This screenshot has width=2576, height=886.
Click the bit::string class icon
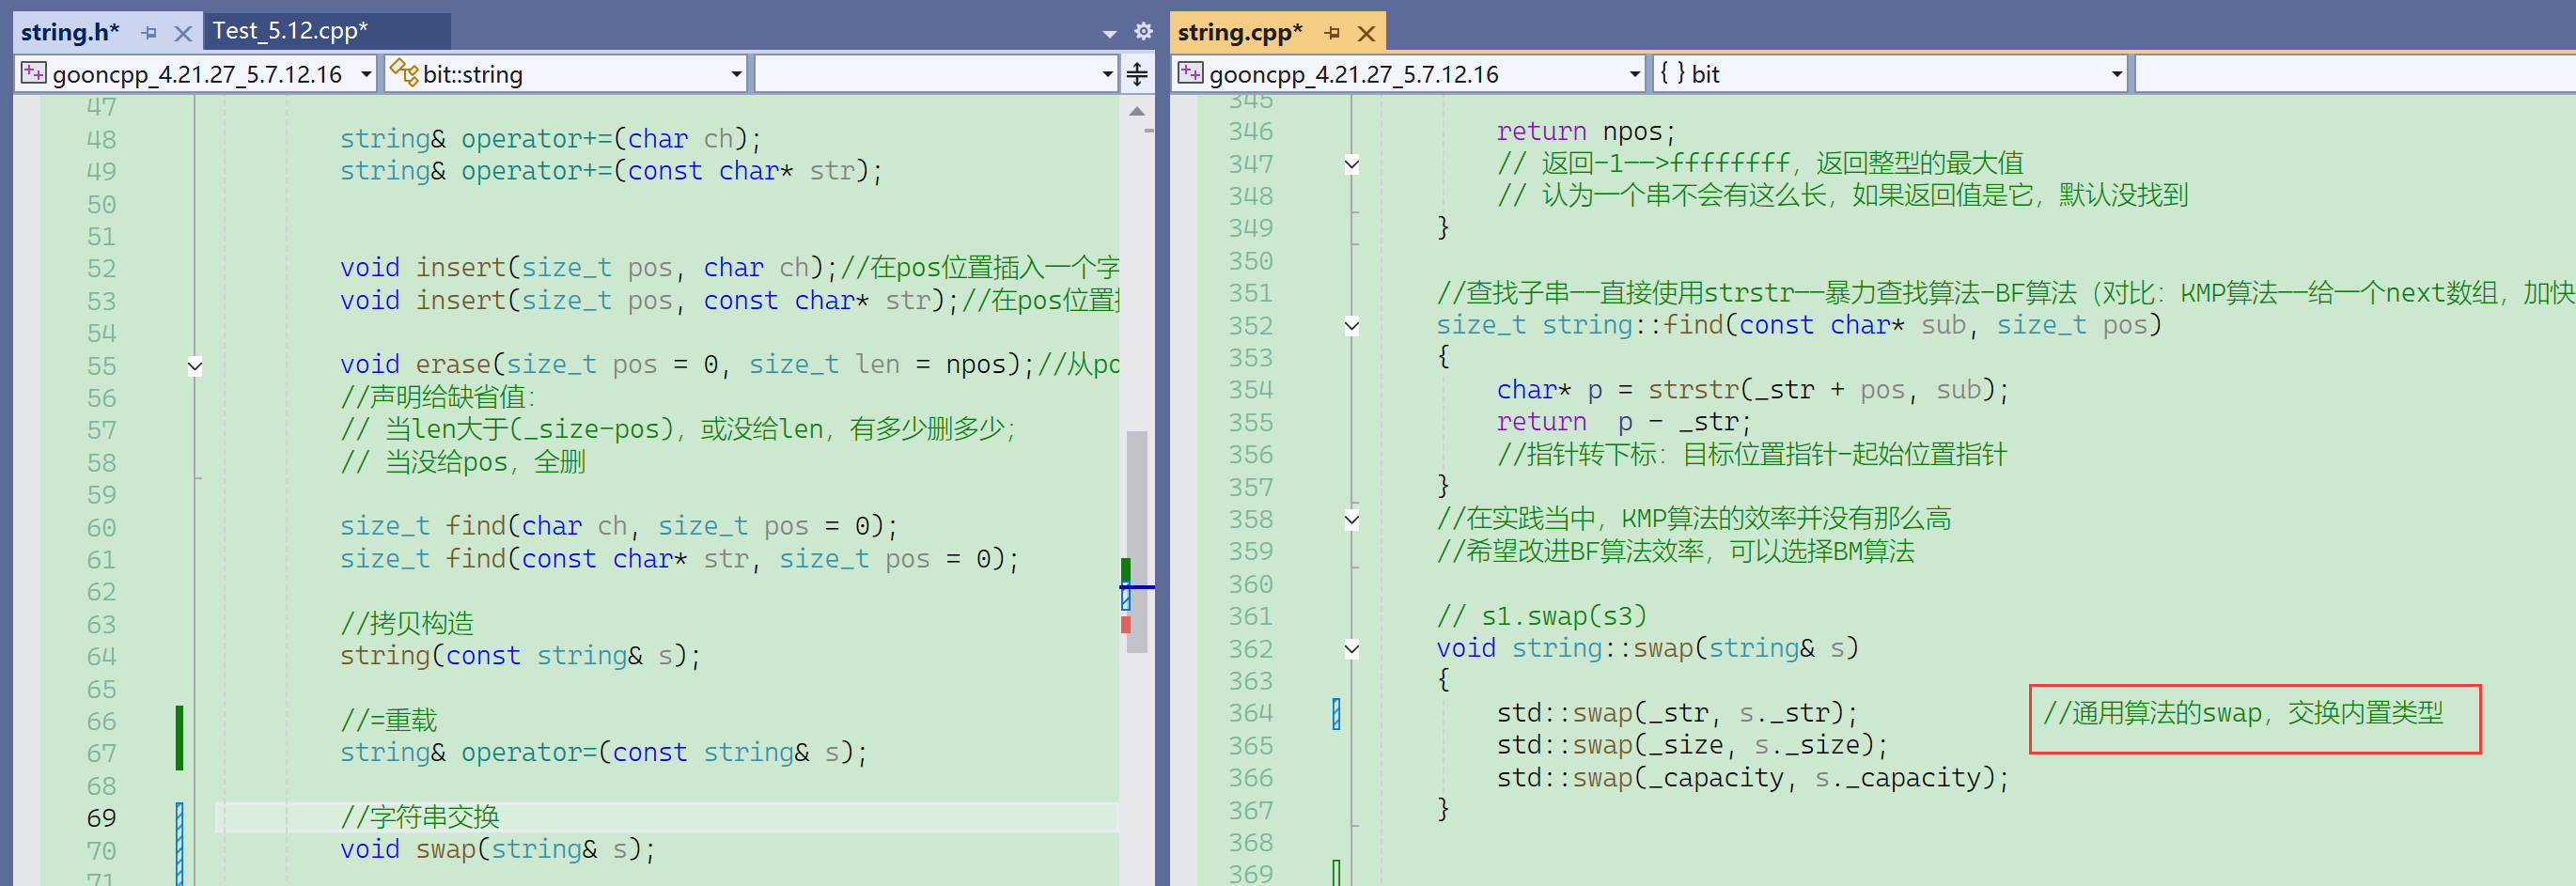[x=403, y=73]
